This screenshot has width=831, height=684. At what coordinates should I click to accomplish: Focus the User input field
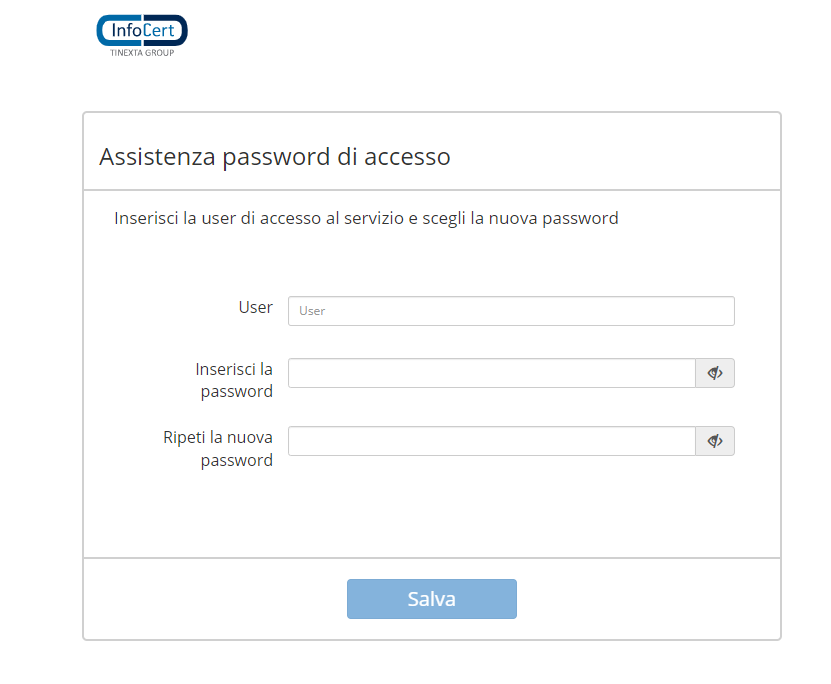point(511,311)
